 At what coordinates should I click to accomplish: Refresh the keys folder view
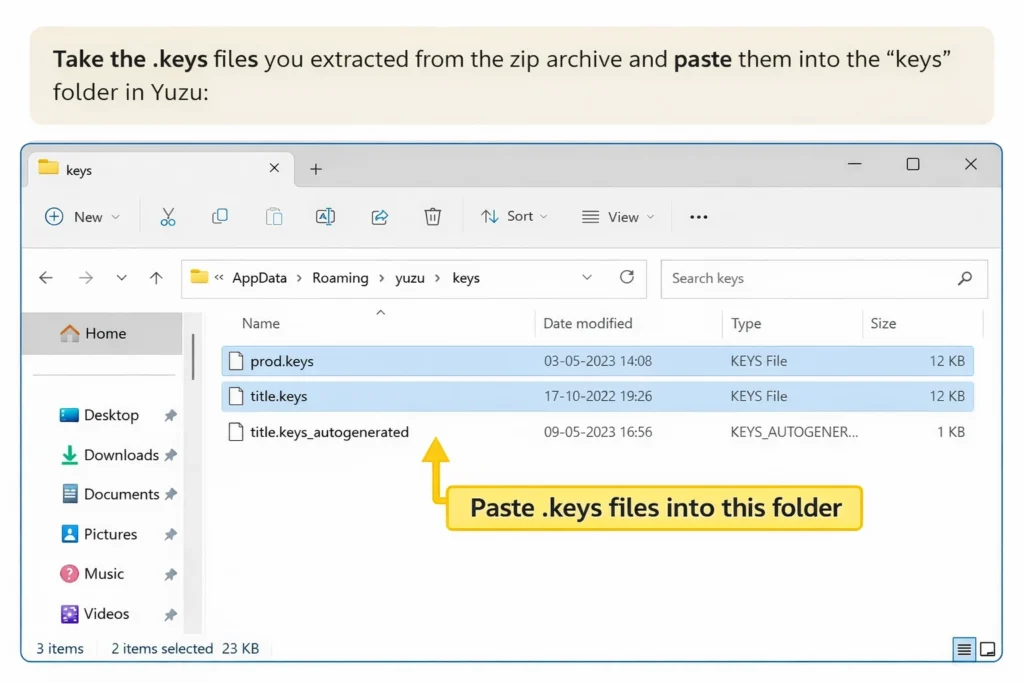[x=627, y=278]
